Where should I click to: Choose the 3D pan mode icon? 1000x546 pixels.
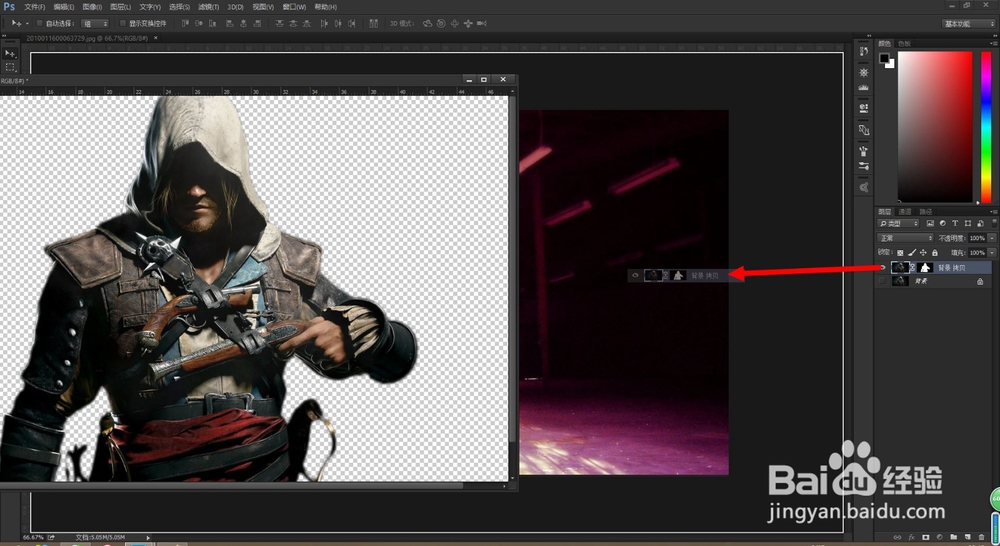pos(454,23)
